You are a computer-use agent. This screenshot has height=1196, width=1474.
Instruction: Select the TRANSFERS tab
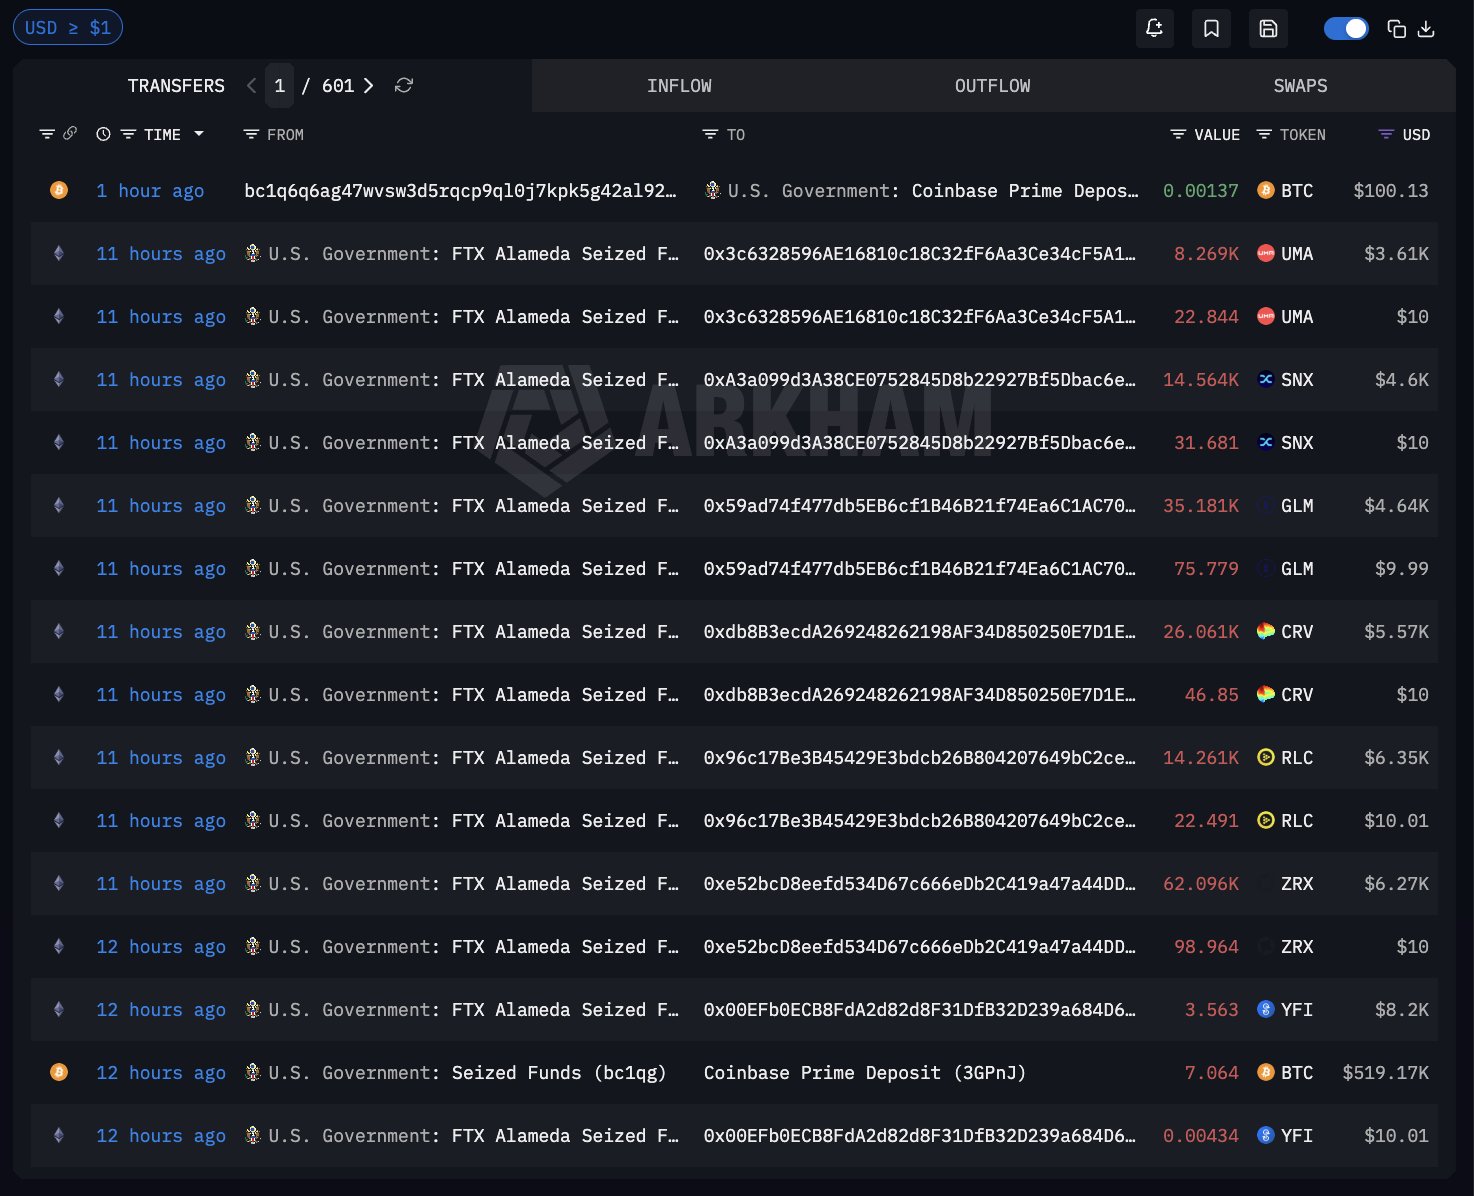pyautogui.click(x=176, y=86)
